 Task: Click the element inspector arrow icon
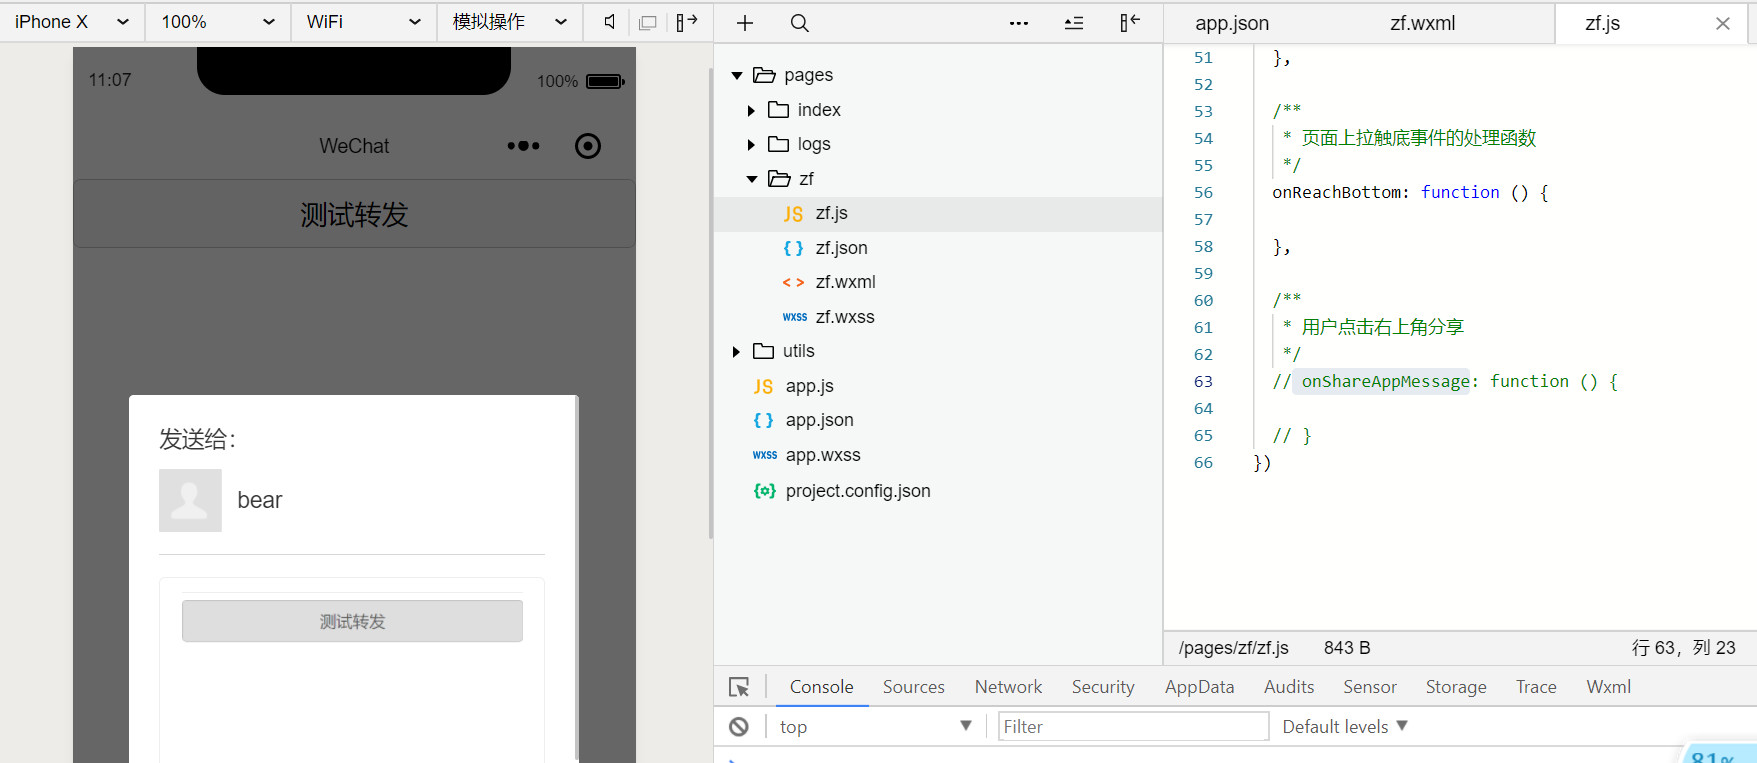tap(739, 687)
